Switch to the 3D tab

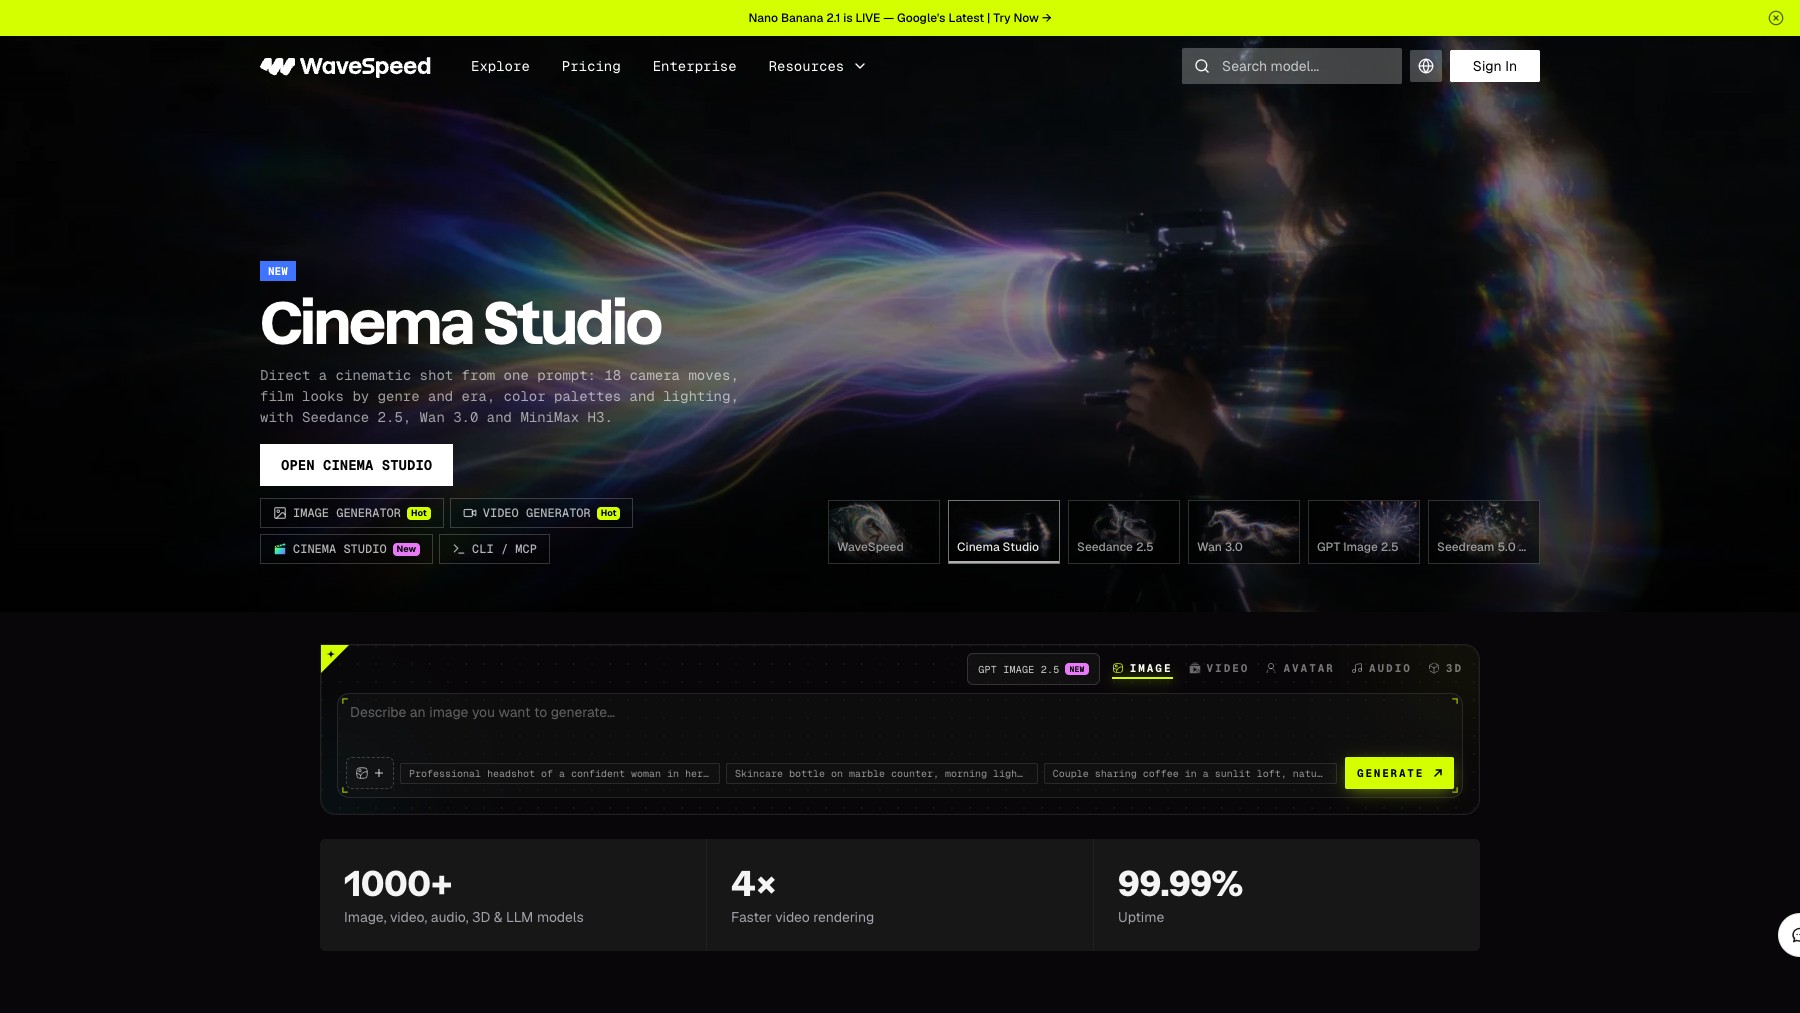click(1445, 668)
